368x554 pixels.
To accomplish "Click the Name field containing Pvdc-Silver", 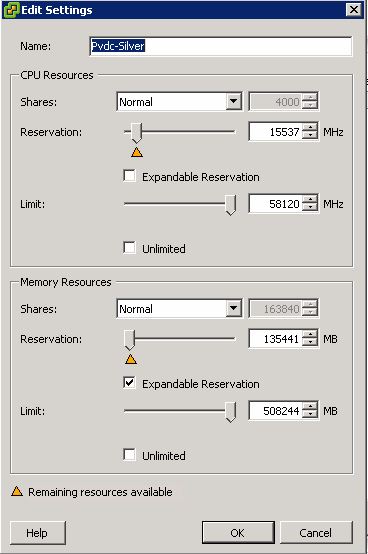I will click(x=221, y=46).
